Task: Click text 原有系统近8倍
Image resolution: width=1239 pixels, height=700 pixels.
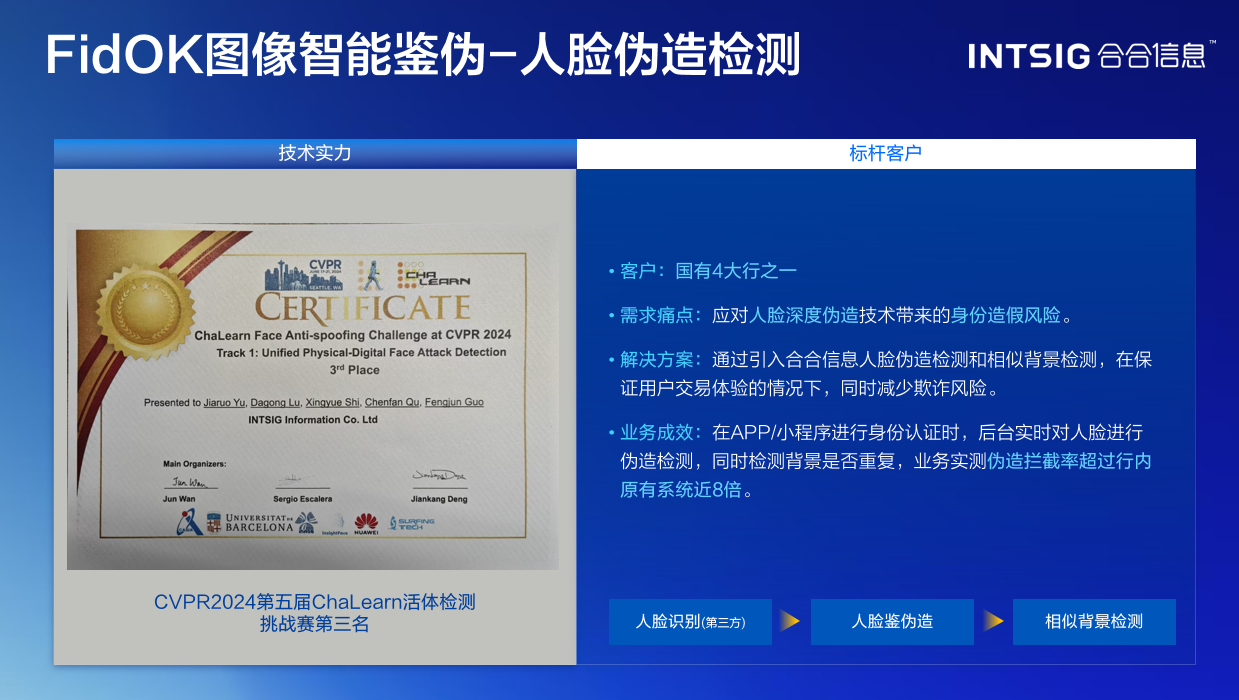Action: pos(680,491)
